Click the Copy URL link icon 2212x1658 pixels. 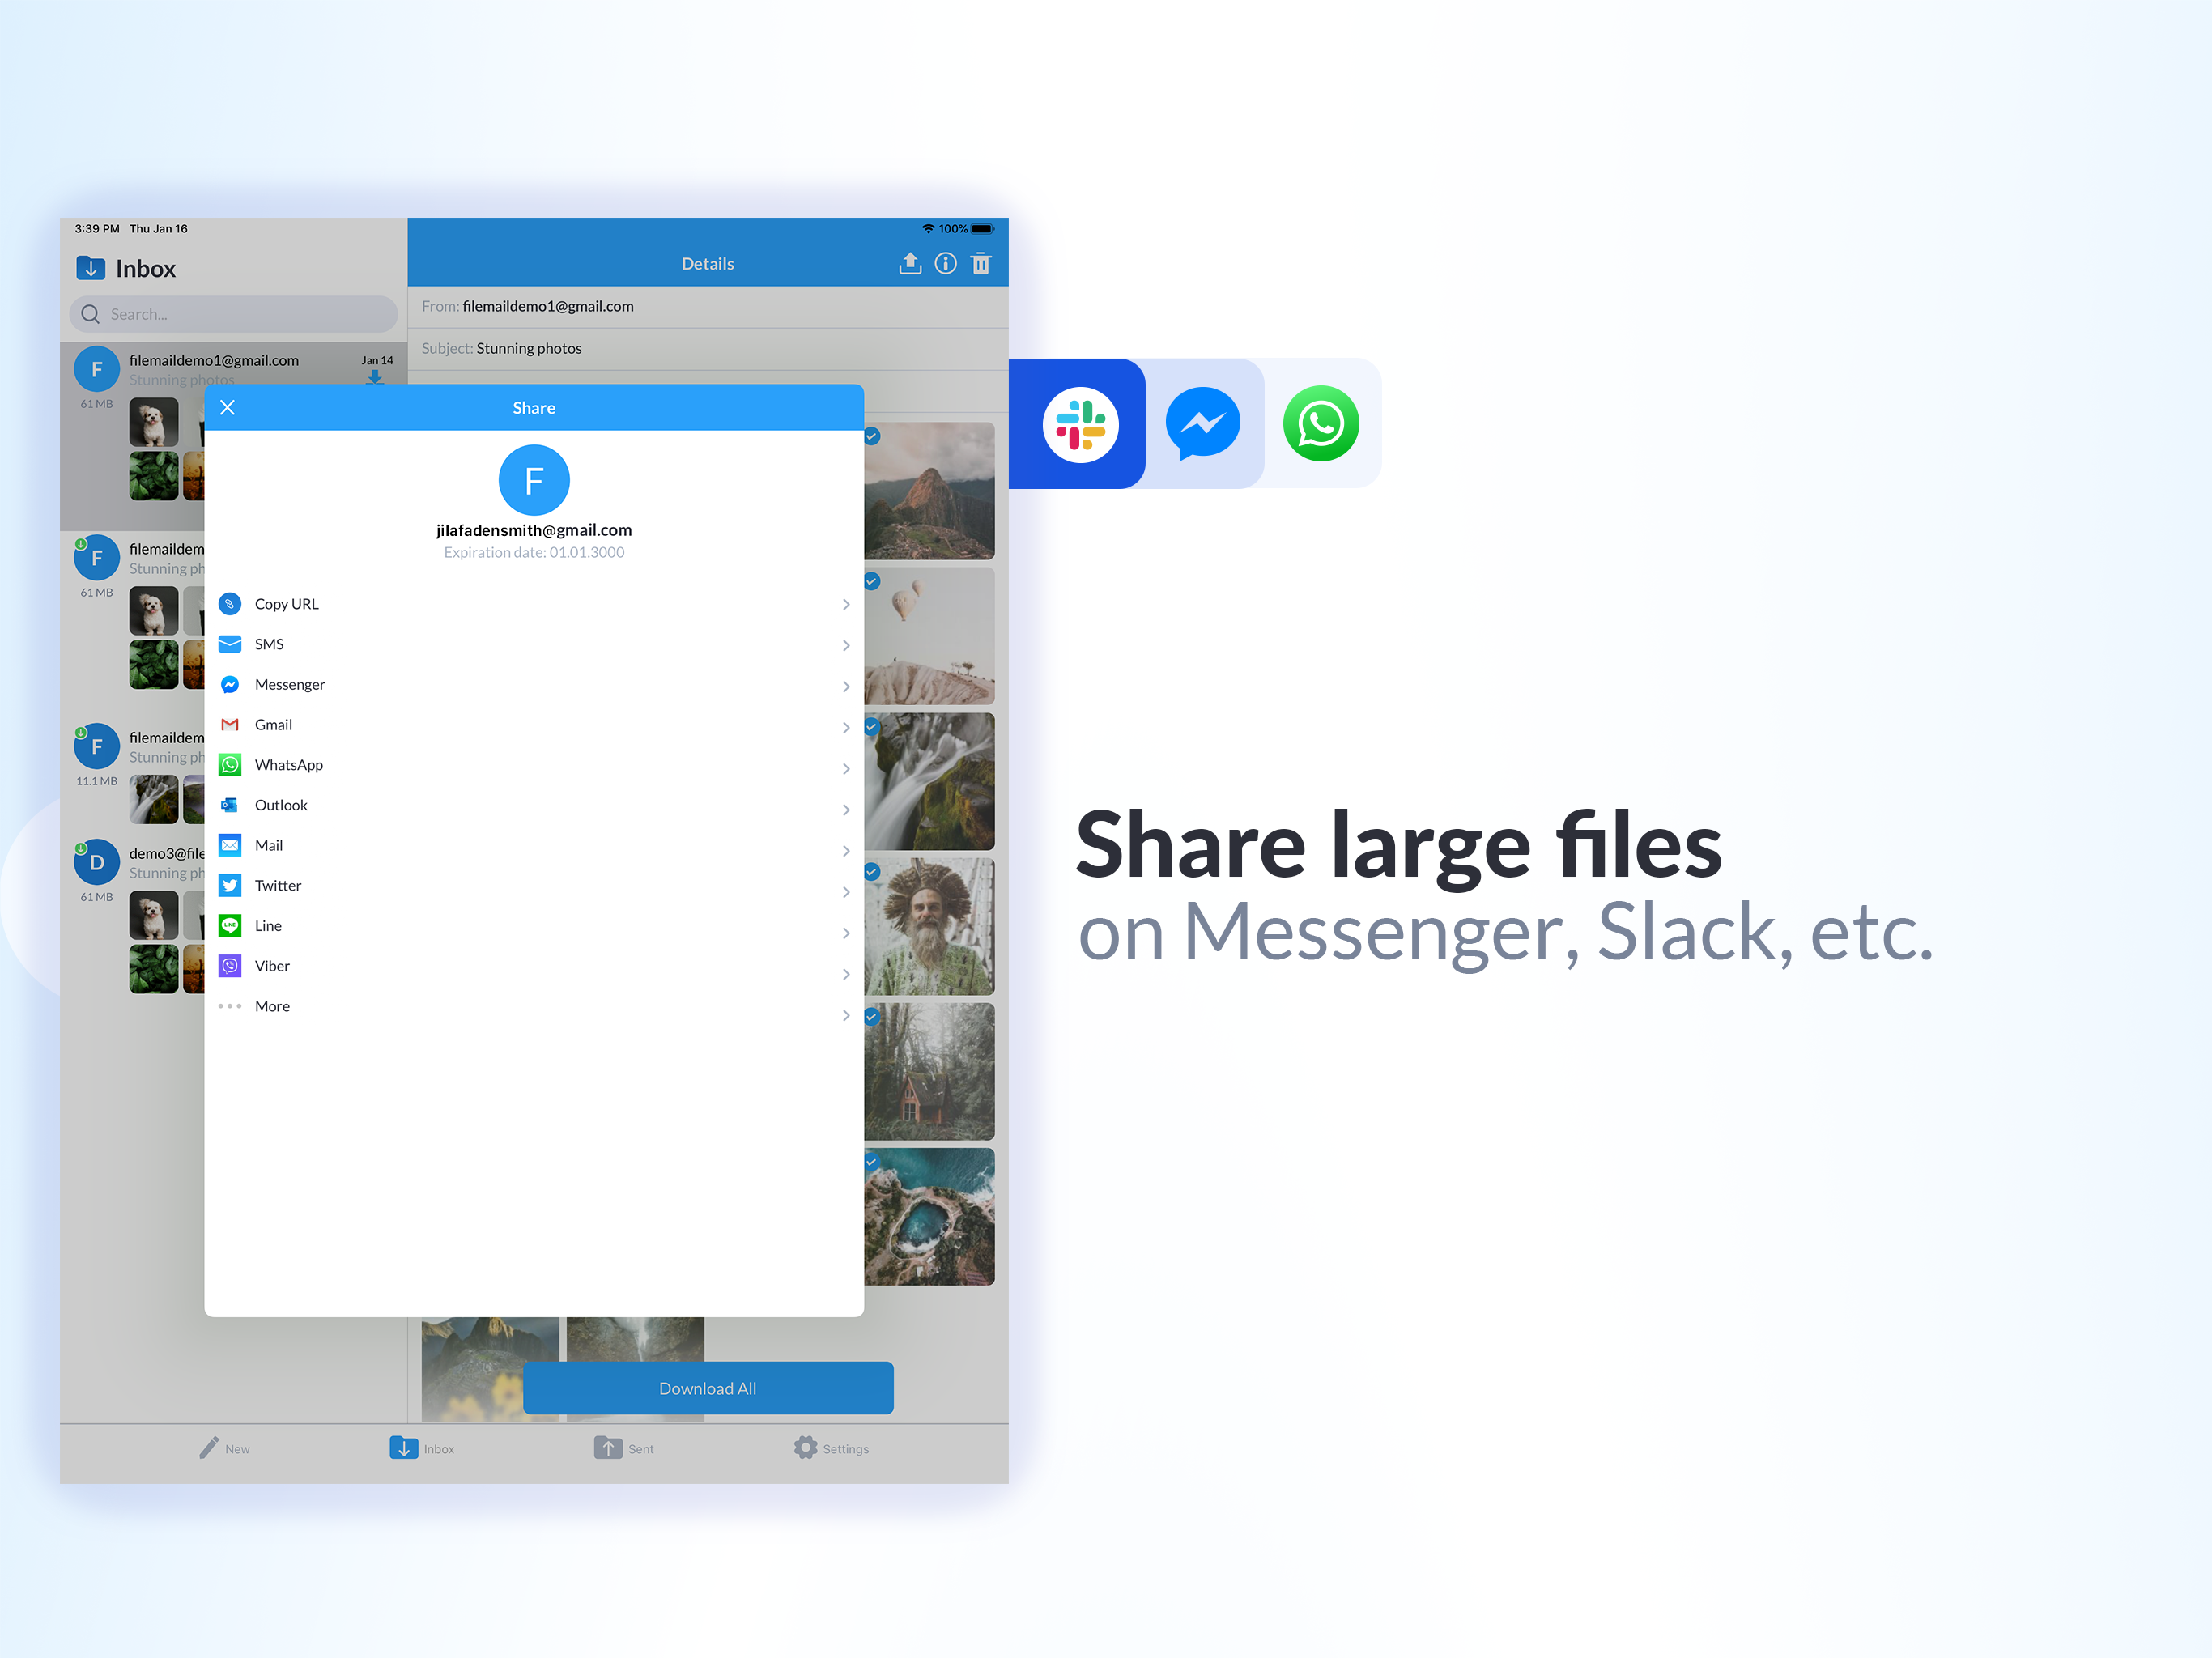point(230,604)
